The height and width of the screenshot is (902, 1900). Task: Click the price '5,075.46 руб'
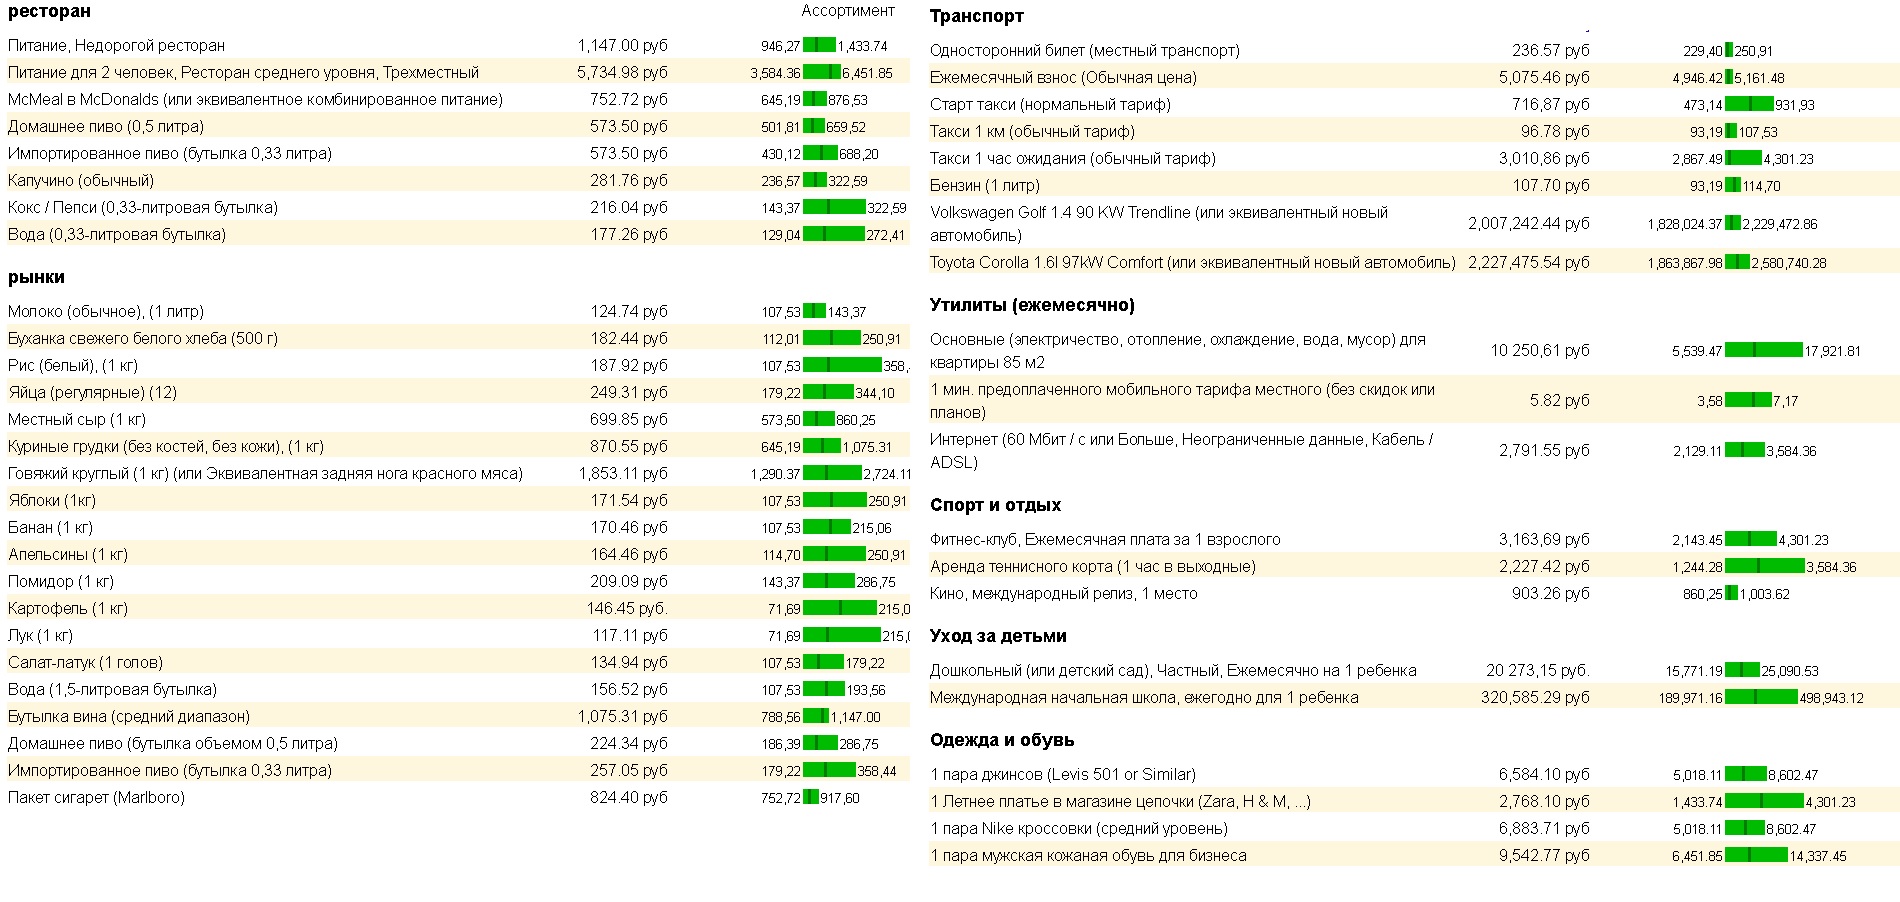point(1544,78)
